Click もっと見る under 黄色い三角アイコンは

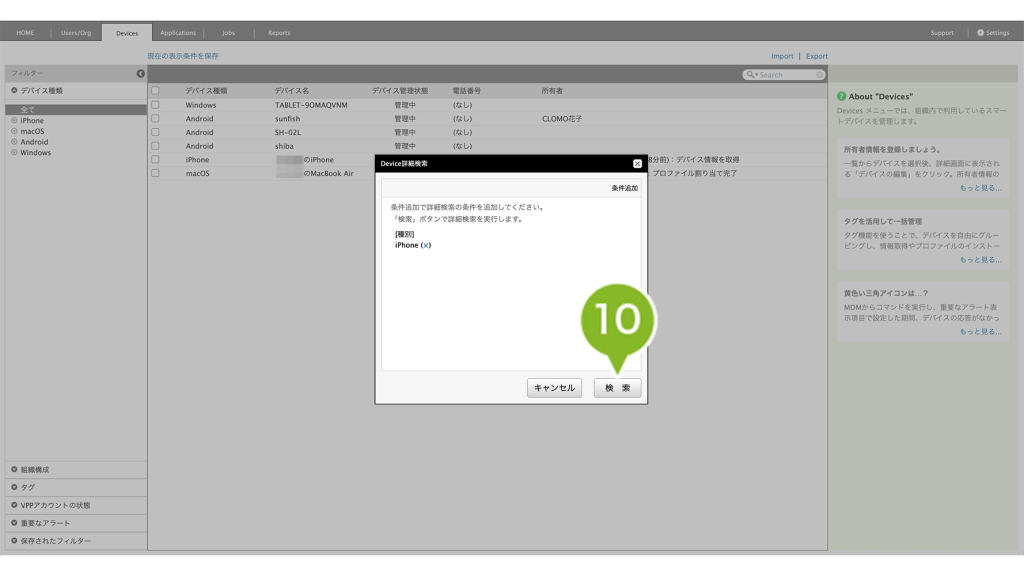pos(980,332)
